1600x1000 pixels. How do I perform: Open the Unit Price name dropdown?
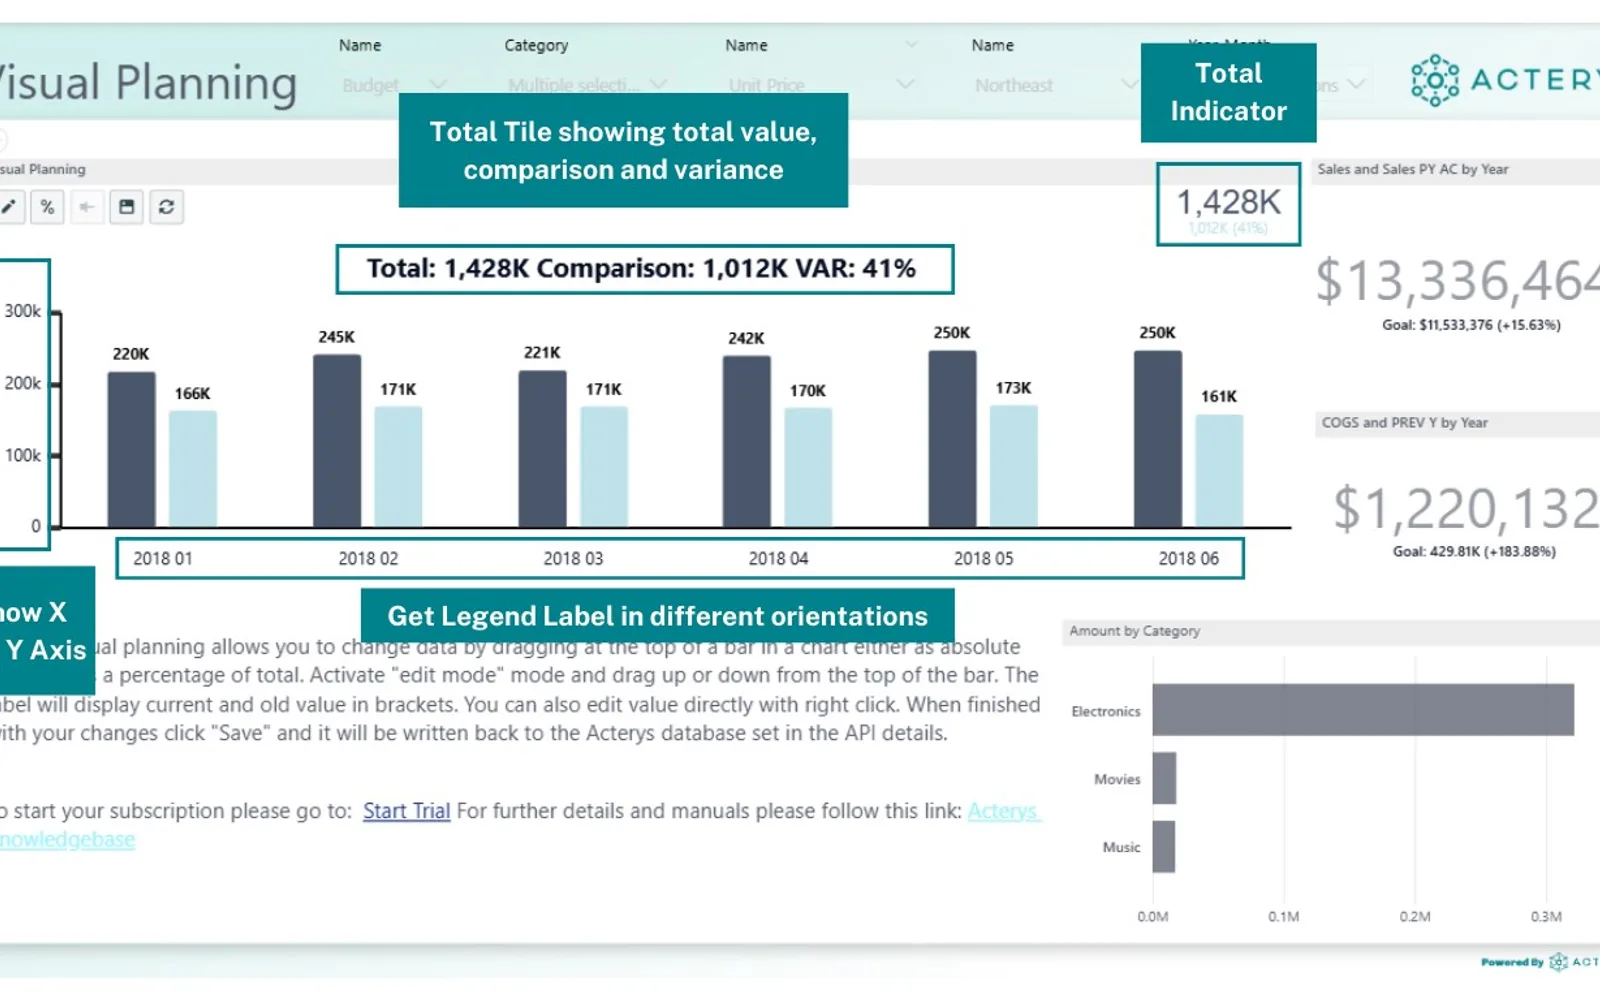(820, 85)
